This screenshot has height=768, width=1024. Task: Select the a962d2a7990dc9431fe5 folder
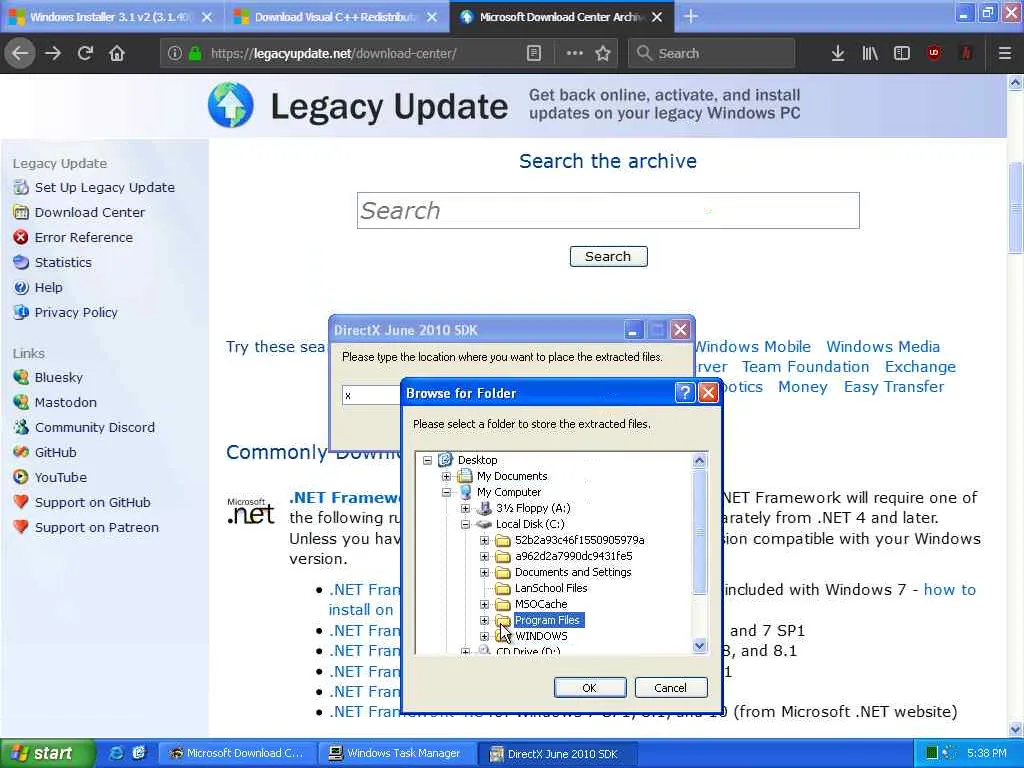tap(573, 556)
